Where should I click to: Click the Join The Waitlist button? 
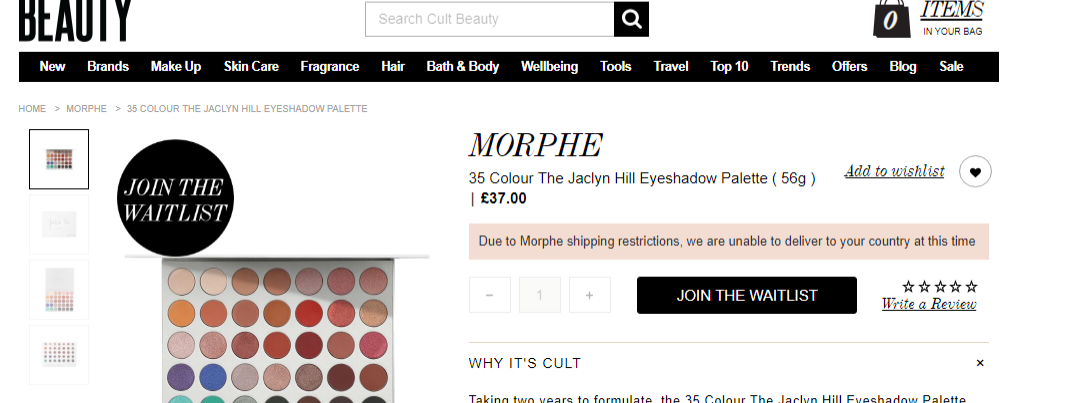[x=747, y=295]
